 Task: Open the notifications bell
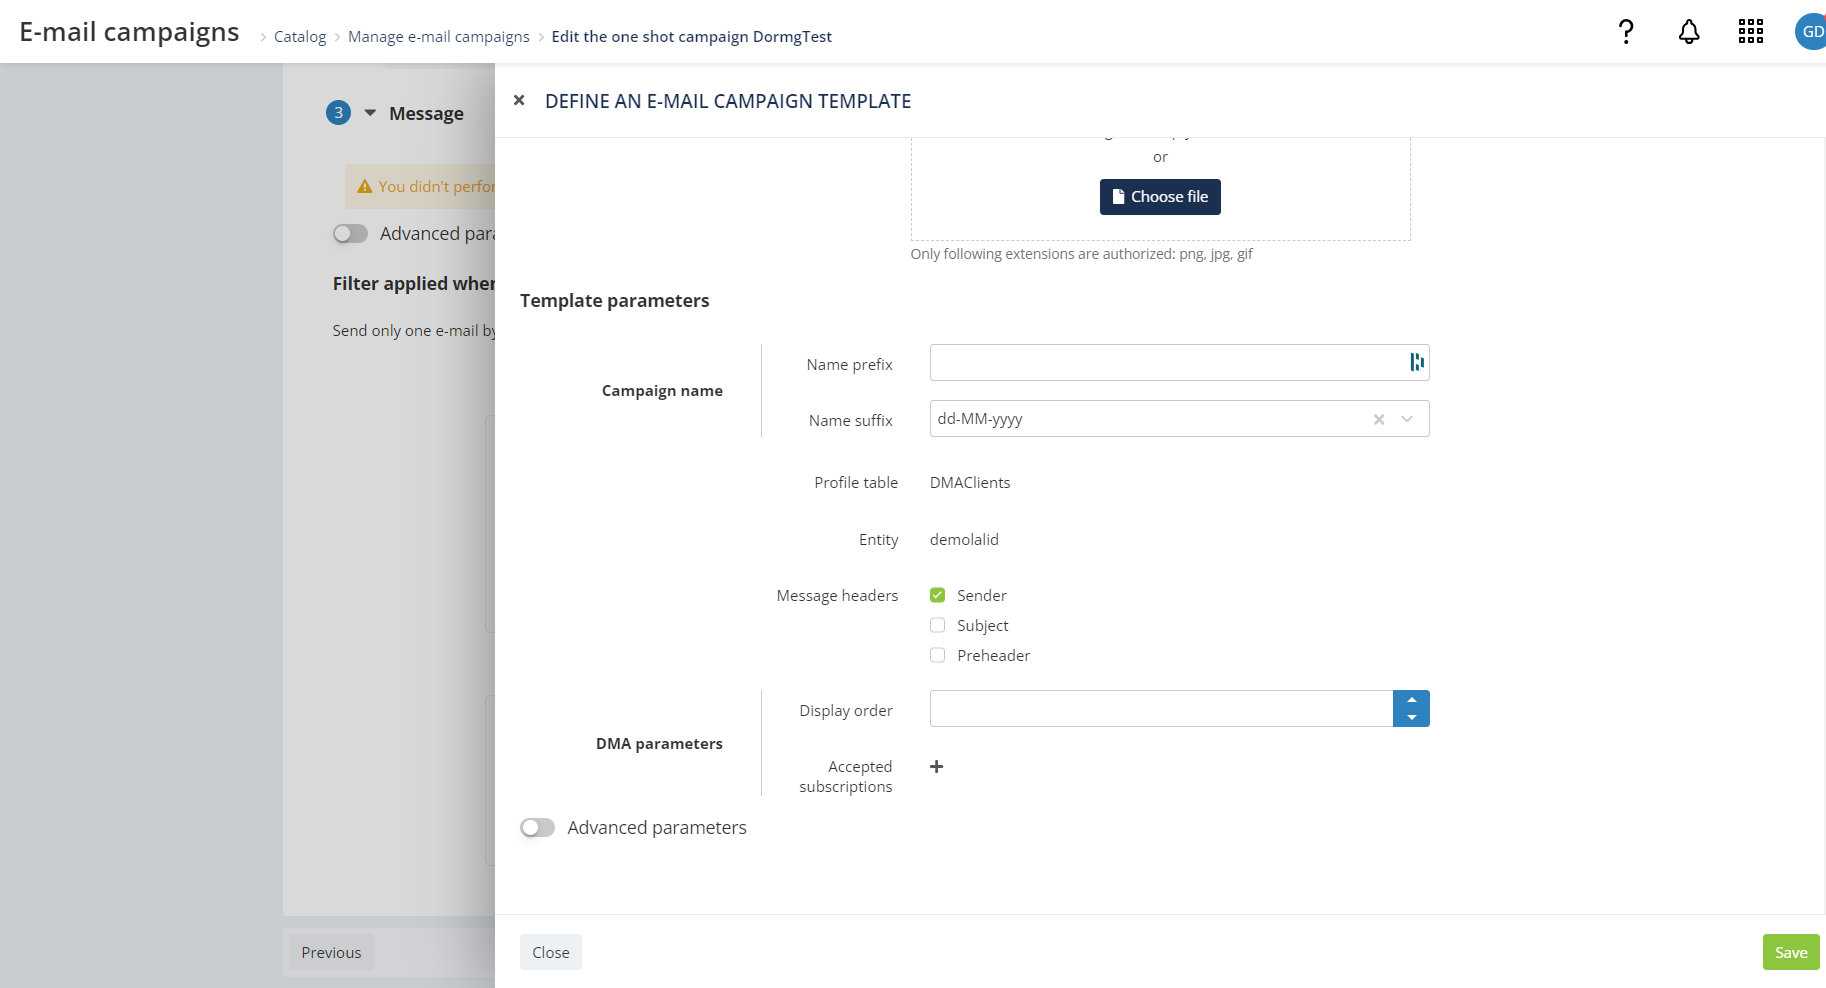click(1689, 32)
